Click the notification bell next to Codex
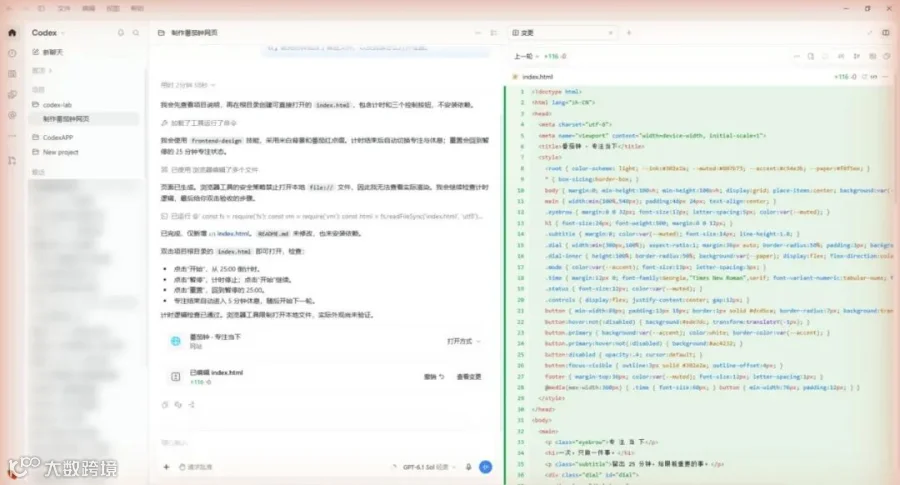The image size is (900, 485). coord(121,33)
